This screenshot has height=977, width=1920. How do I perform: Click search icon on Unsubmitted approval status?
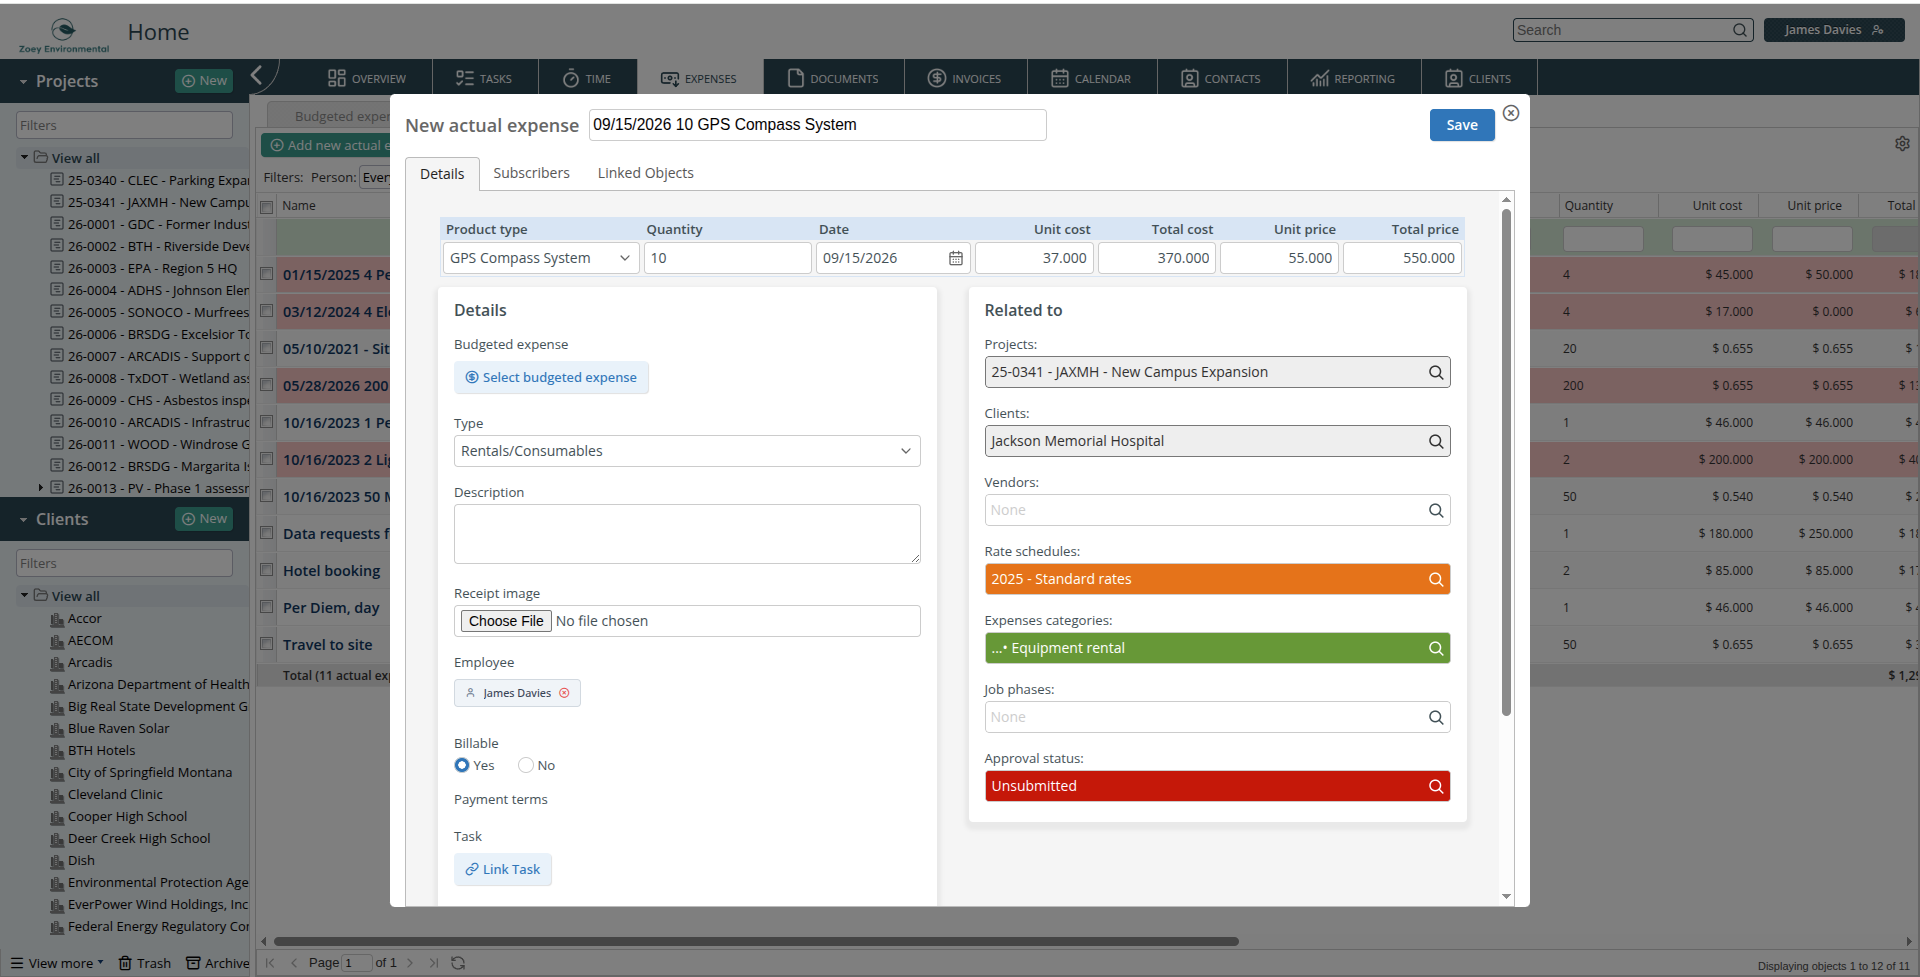coord(1436,786)
